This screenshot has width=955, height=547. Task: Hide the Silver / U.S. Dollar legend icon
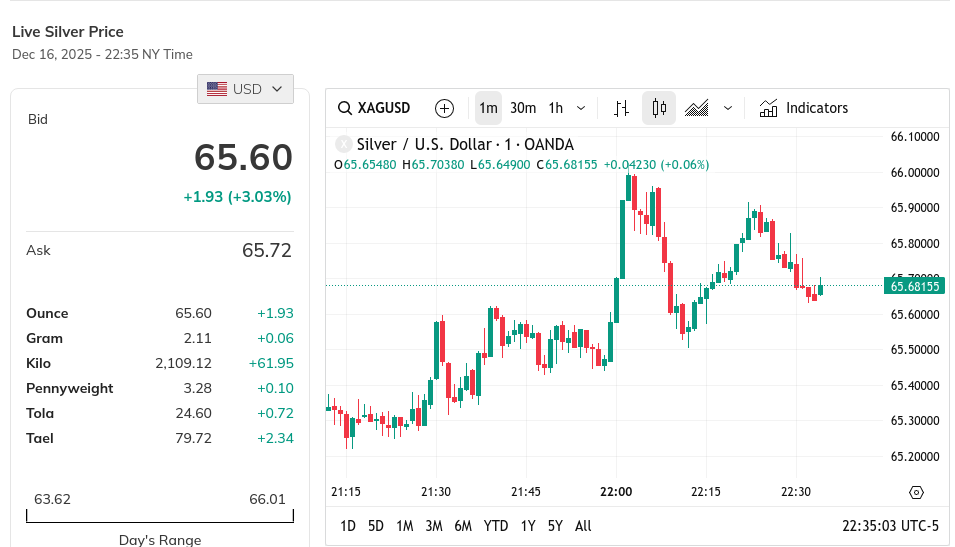pos(344,144)
